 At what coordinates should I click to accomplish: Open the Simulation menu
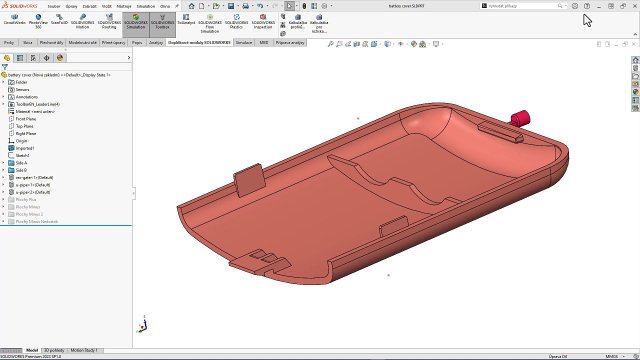(x=146, y=7)
